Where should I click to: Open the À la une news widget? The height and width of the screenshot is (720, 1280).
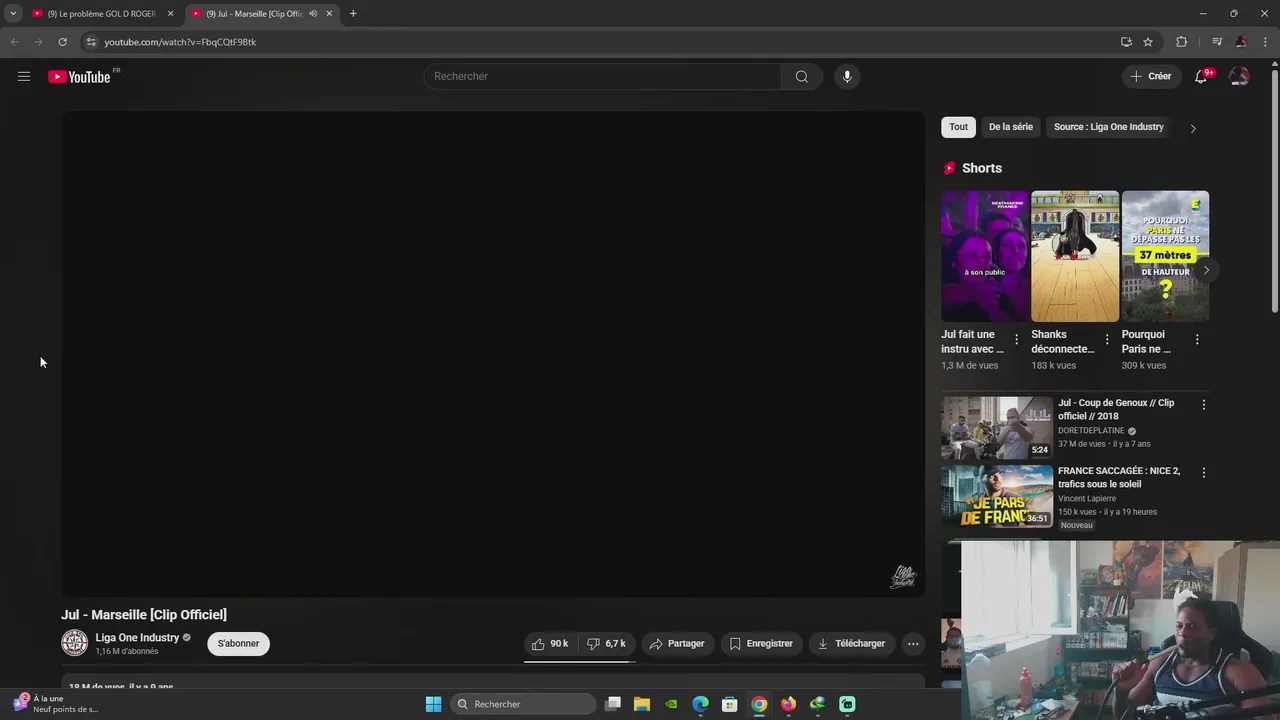coord(56,704)
